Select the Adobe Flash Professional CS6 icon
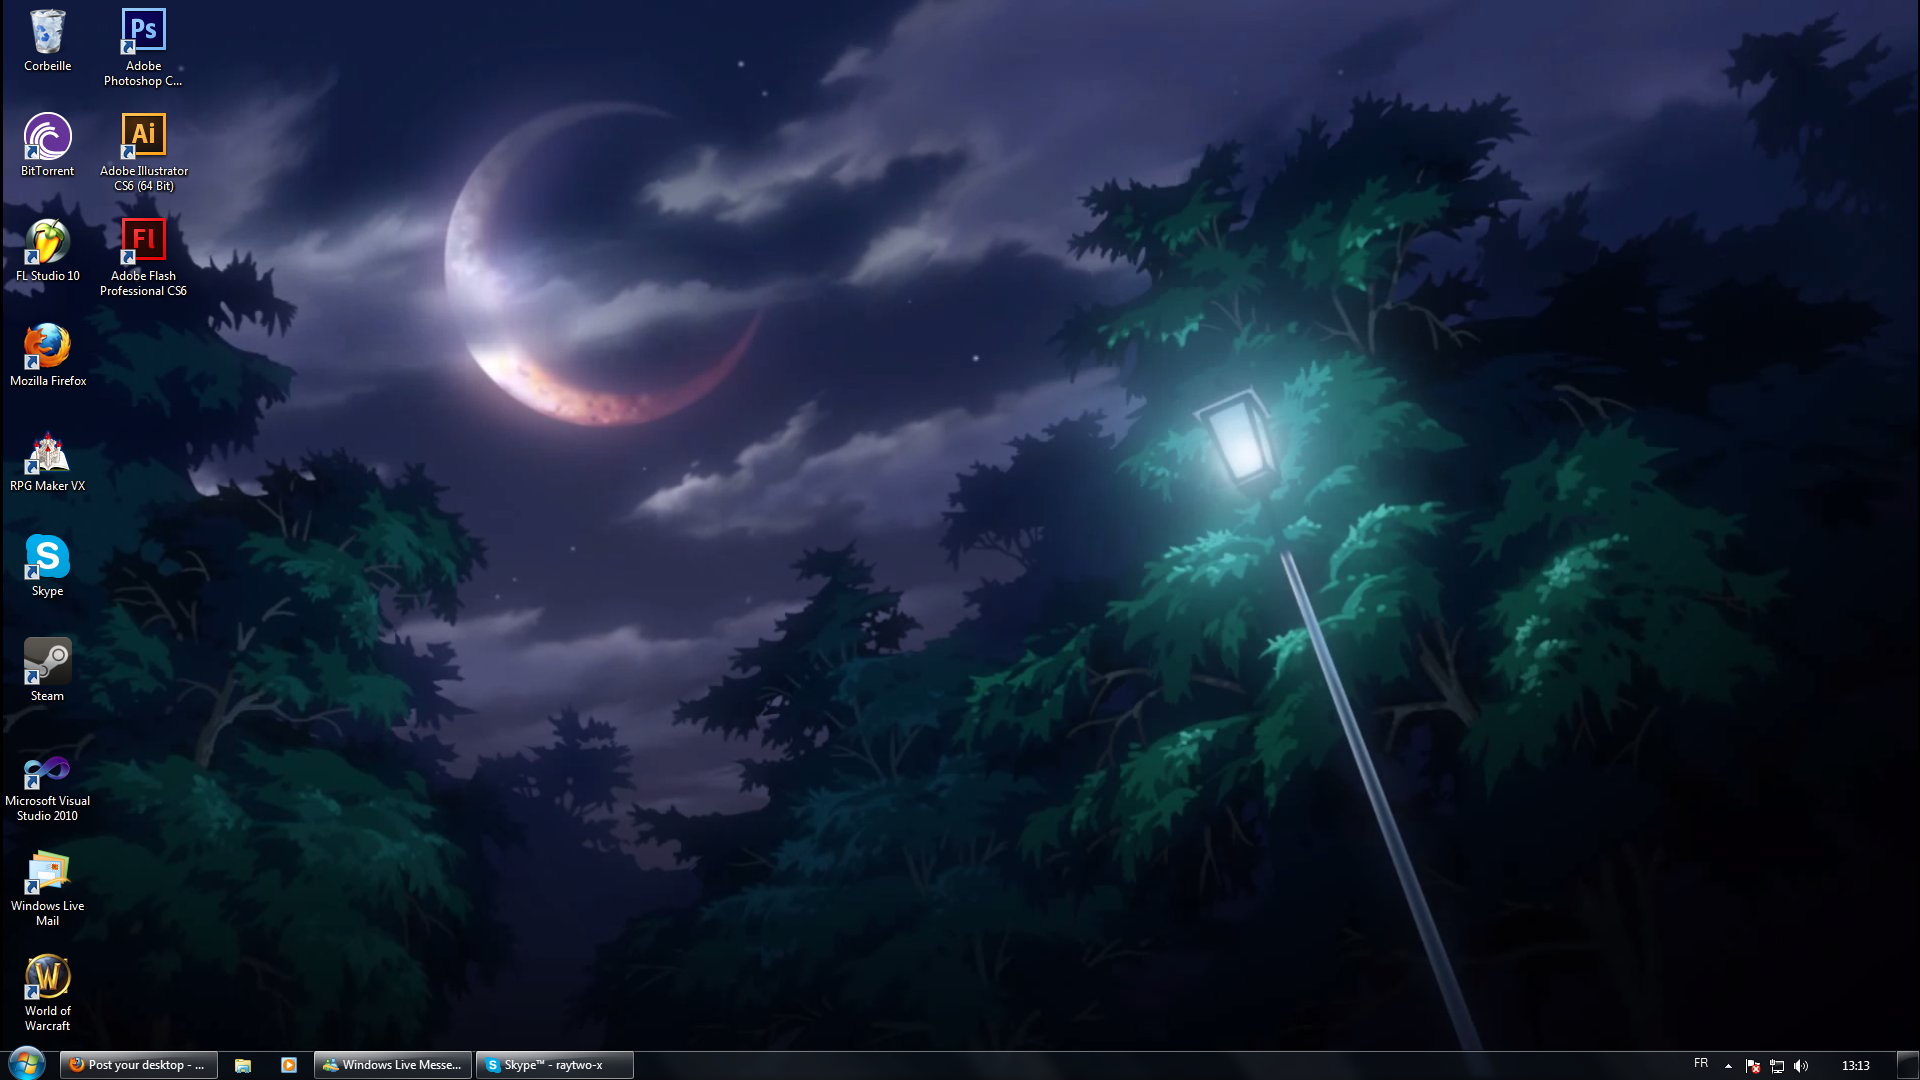Image resolution: width=1920 pixels, height=1080 pixels. (x=143, y=241)
